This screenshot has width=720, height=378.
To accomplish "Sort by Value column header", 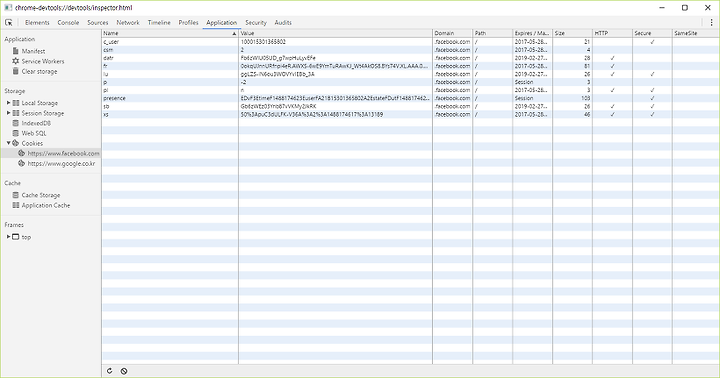I will 335,33.
